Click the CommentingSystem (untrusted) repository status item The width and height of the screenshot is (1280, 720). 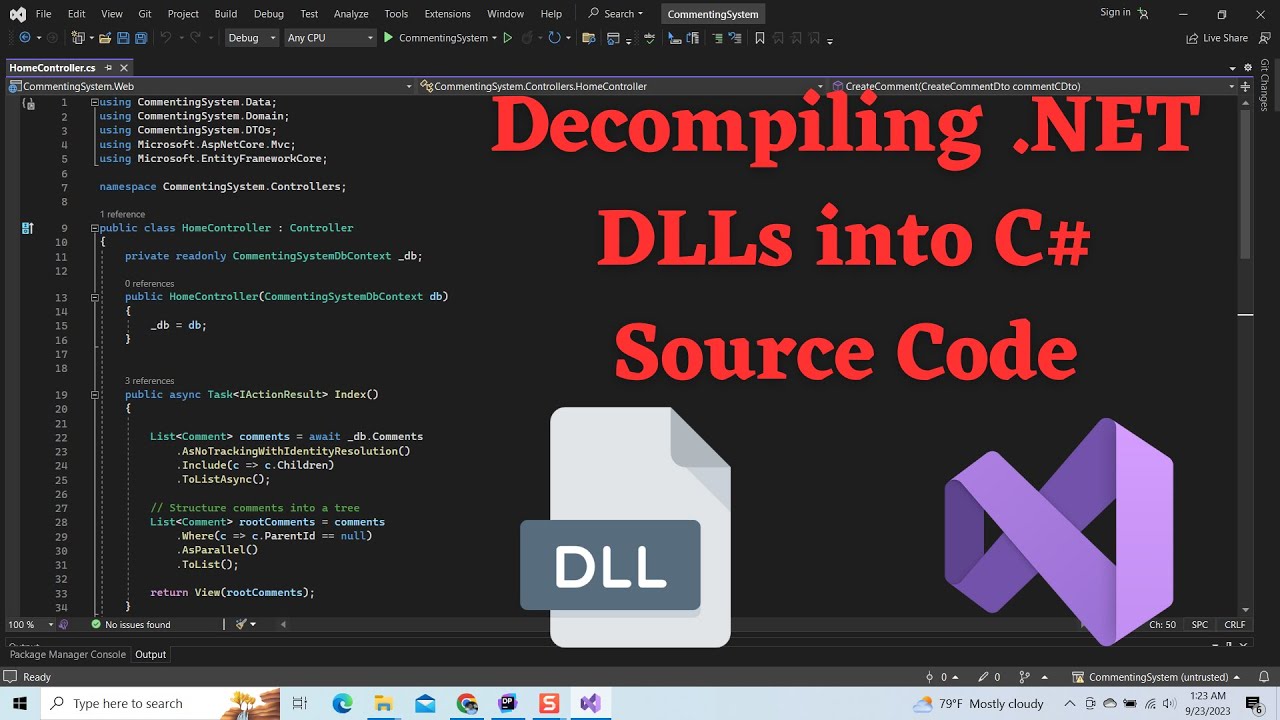click(x=1156, y=677)
